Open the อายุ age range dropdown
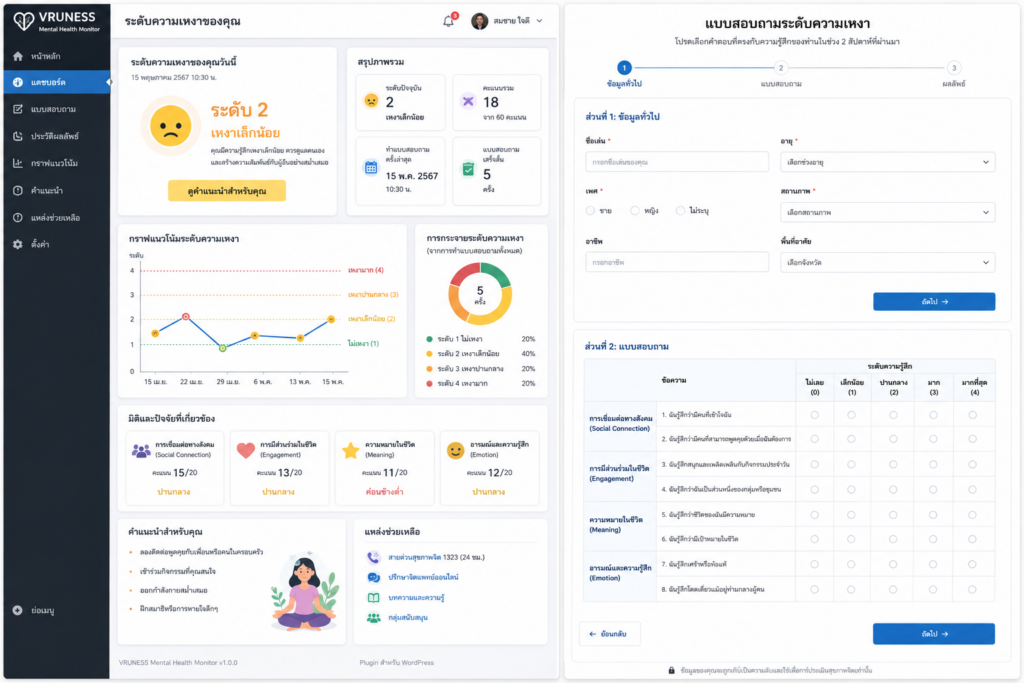 click(888, 162)
